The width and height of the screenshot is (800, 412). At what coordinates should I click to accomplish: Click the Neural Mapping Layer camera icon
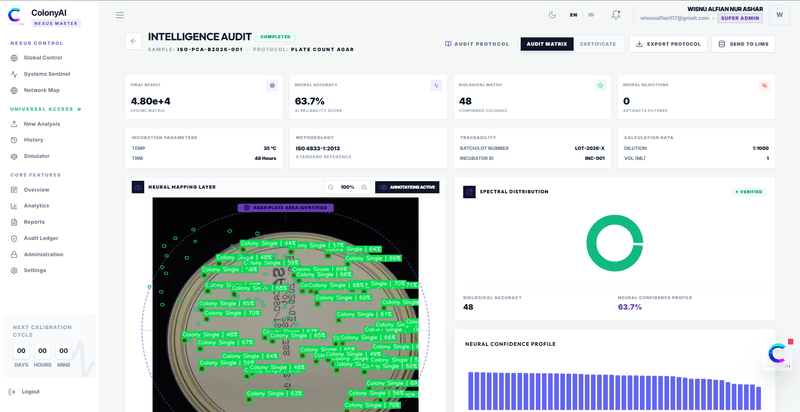coord(138,187)
